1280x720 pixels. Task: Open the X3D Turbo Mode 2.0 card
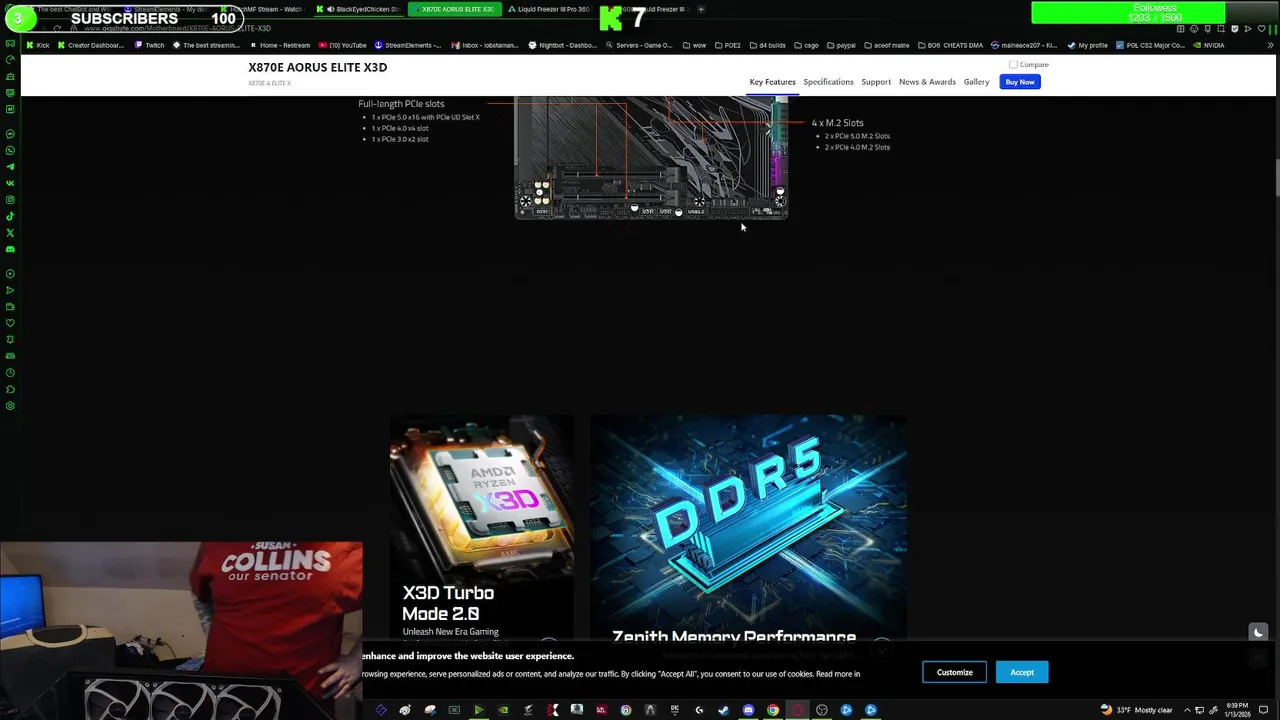point(482,530)
